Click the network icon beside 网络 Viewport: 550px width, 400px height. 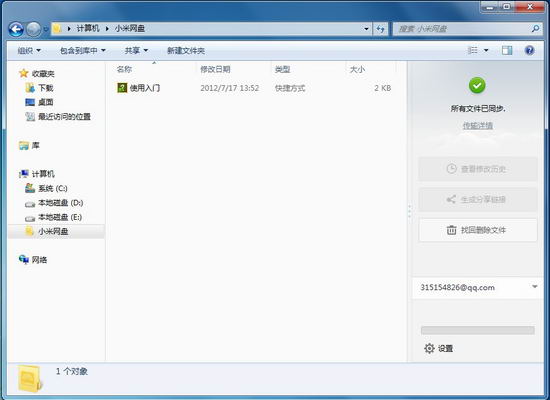coord(24,259)
